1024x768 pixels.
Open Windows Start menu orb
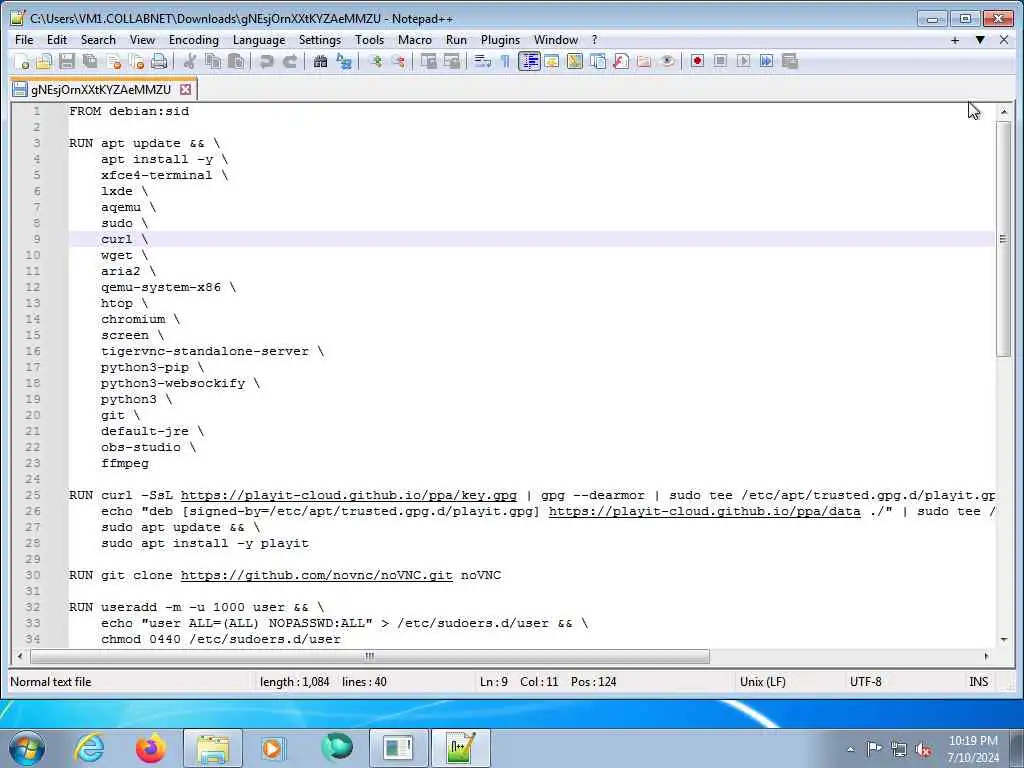(x=27, y=748)
